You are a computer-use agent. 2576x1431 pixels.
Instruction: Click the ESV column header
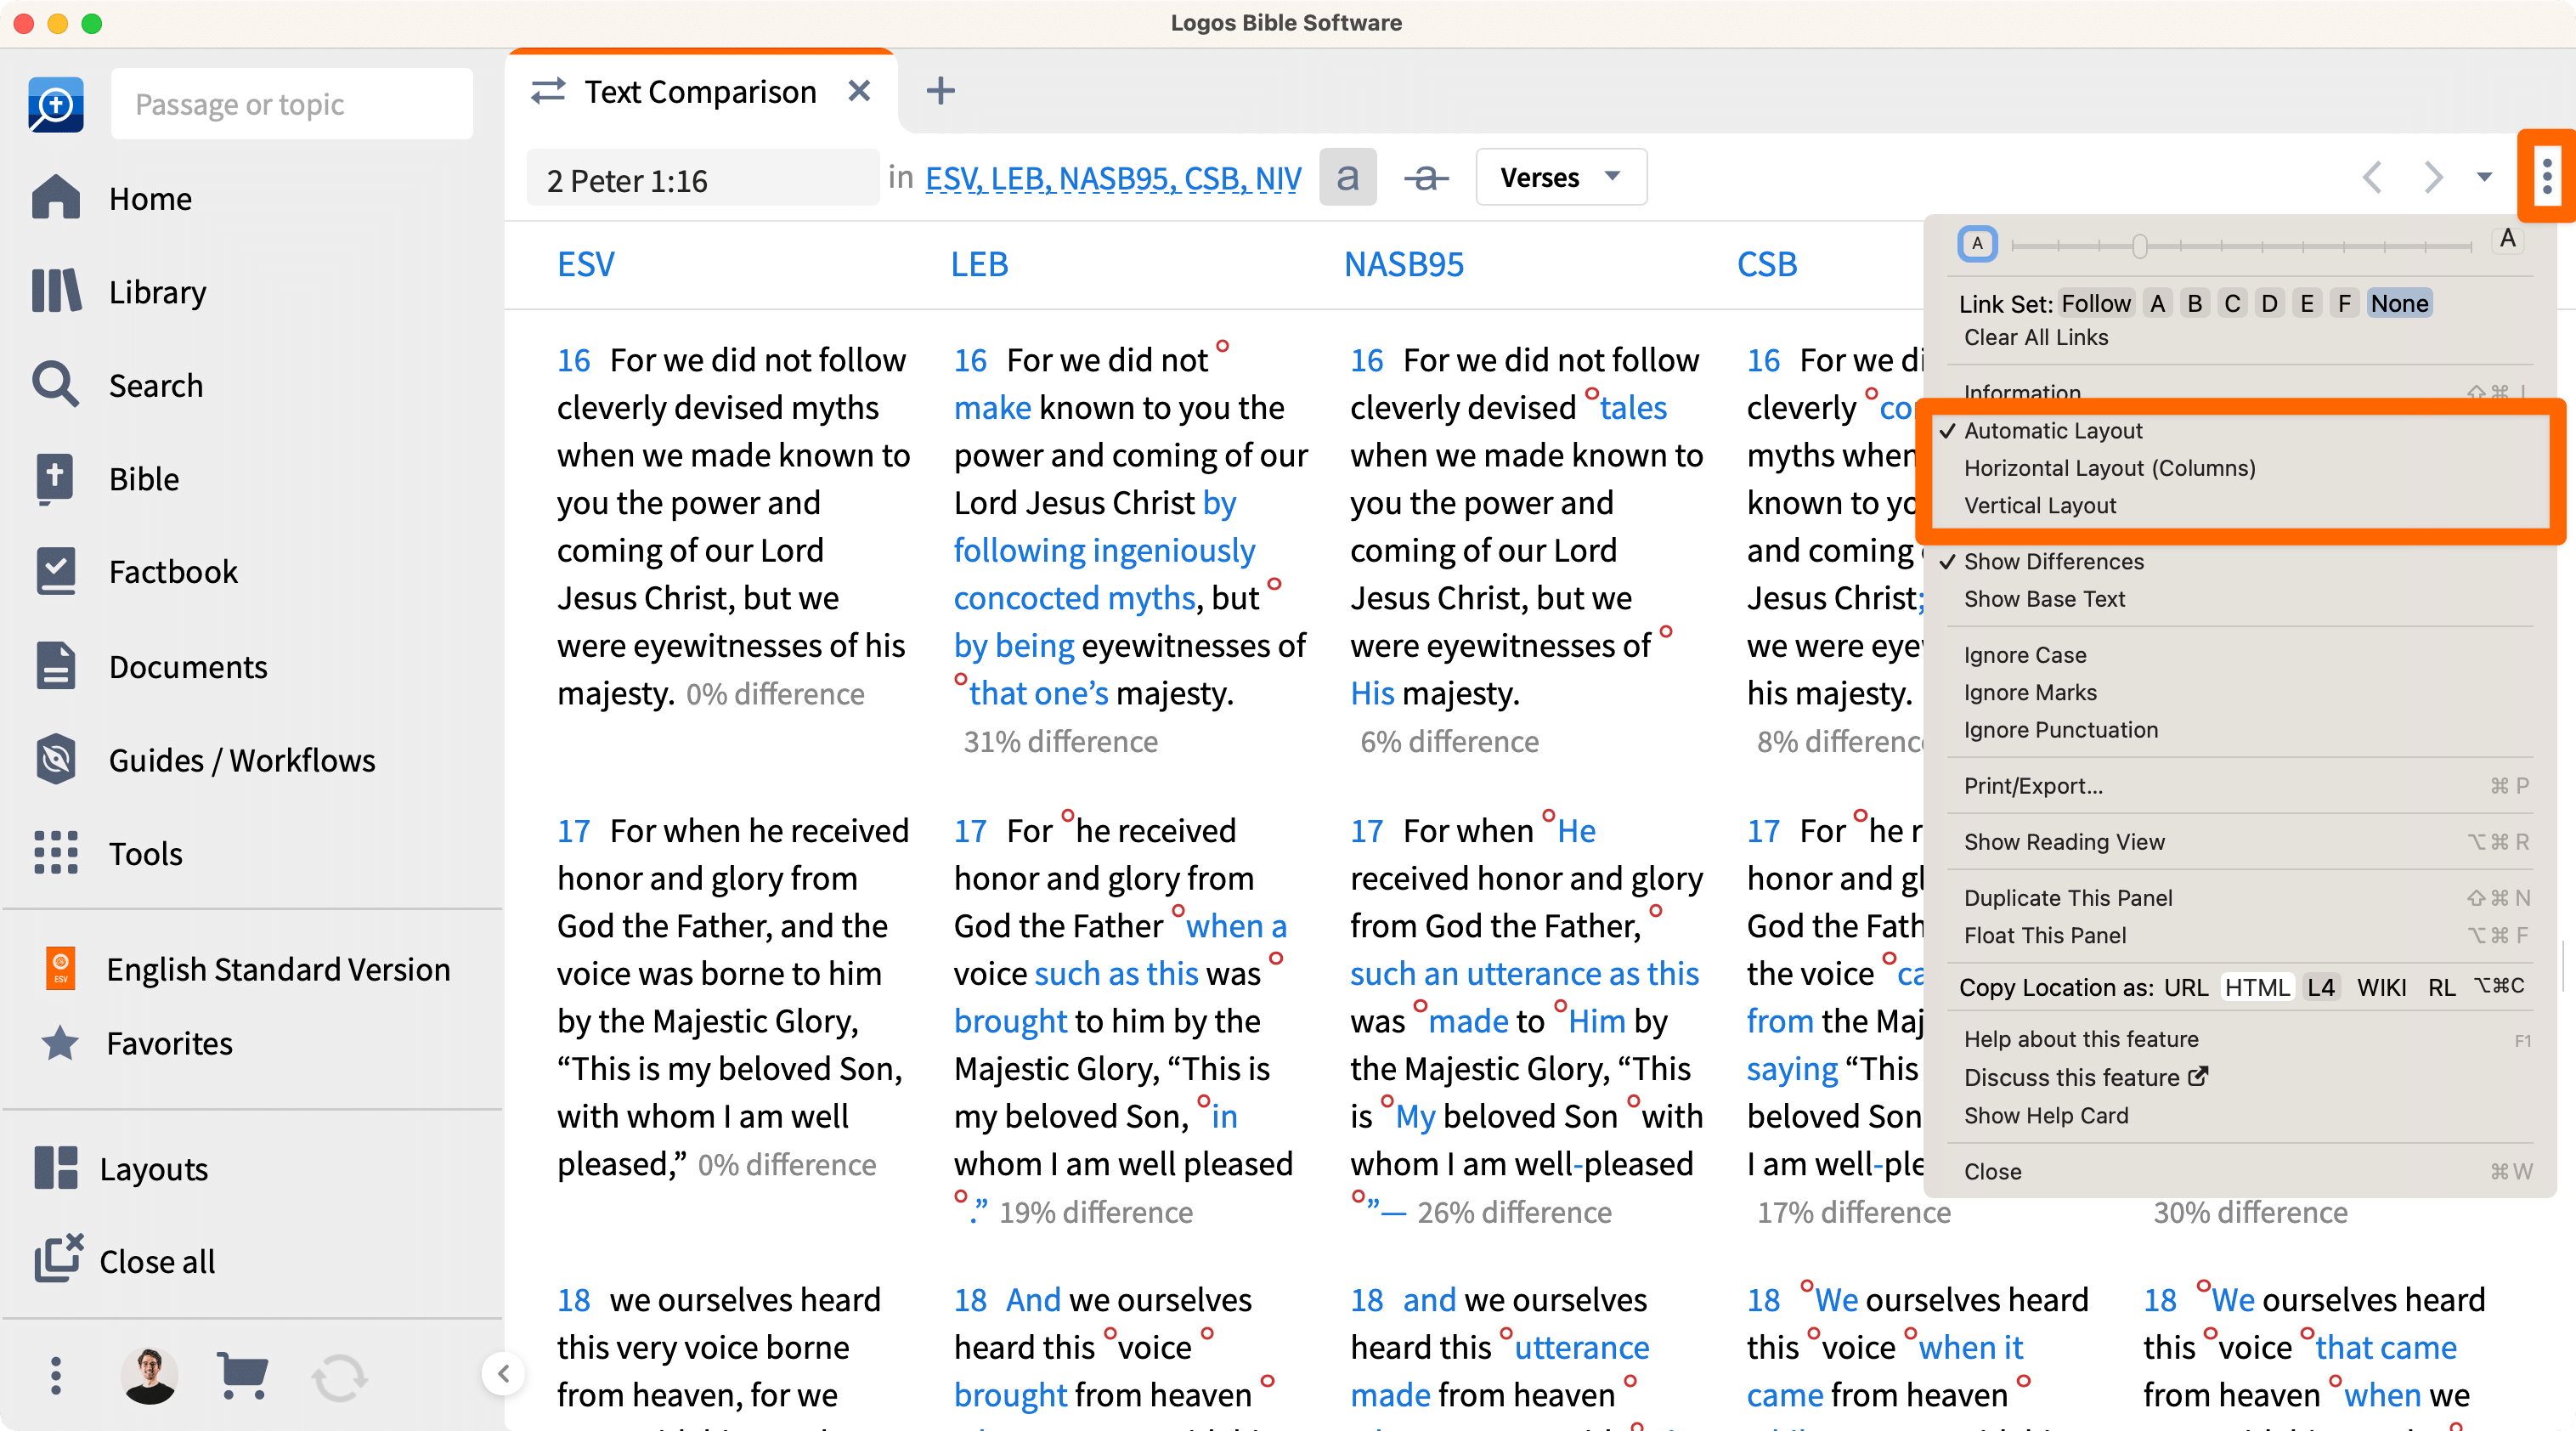click(x=586, y=264)
